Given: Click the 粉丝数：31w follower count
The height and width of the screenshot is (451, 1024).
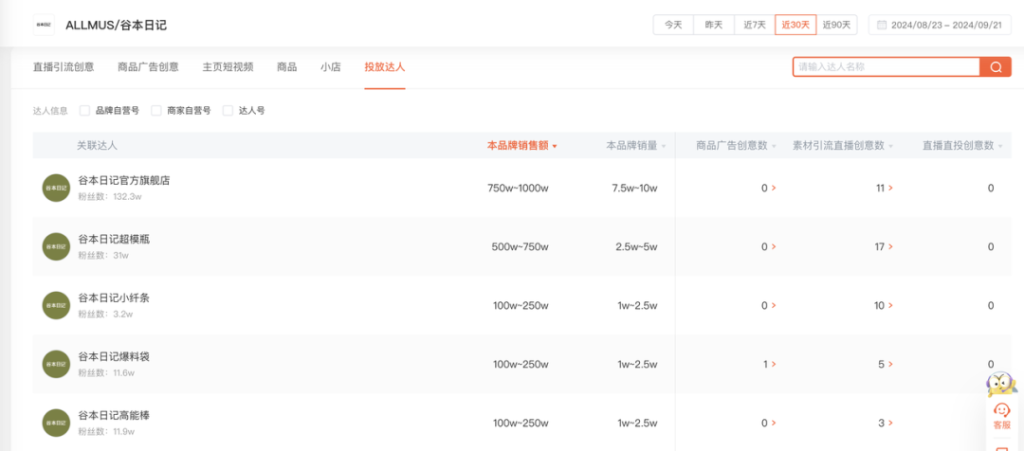Looking at the screenshot, I should point(103,255).
